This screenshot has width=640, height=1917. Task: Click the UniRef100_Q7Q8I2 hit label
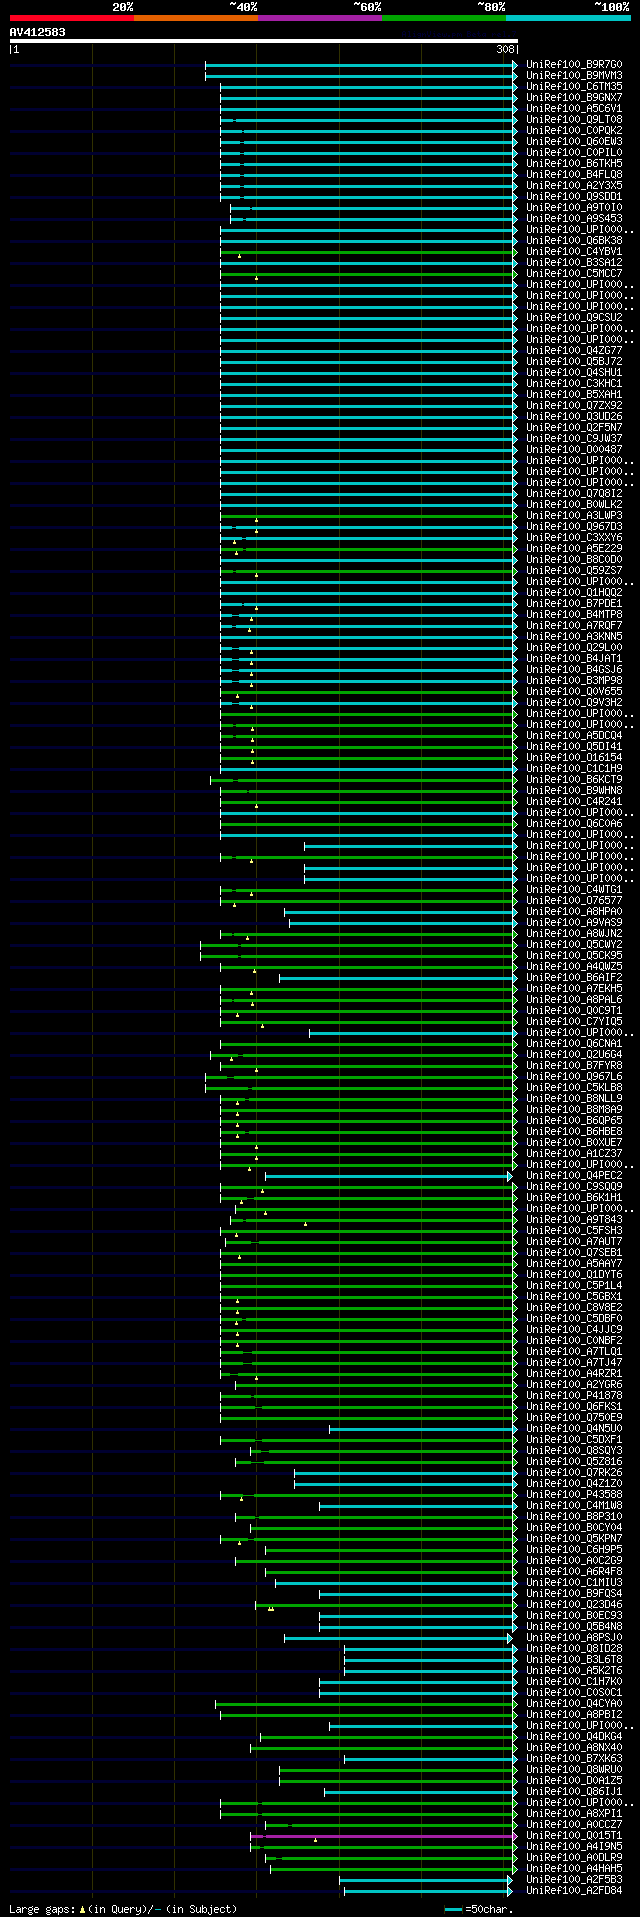pos(574,493)
